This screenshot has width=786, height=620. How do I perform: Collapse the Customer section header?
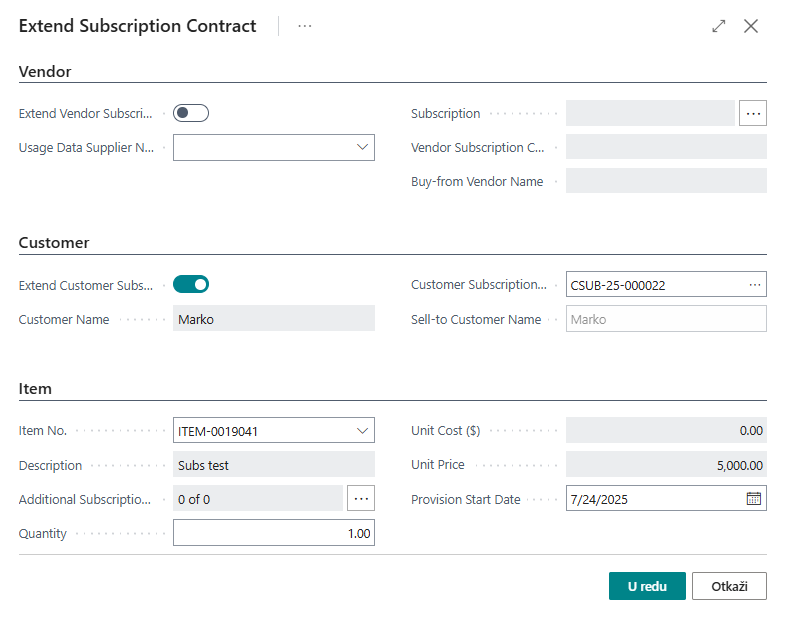coord(54,243)
